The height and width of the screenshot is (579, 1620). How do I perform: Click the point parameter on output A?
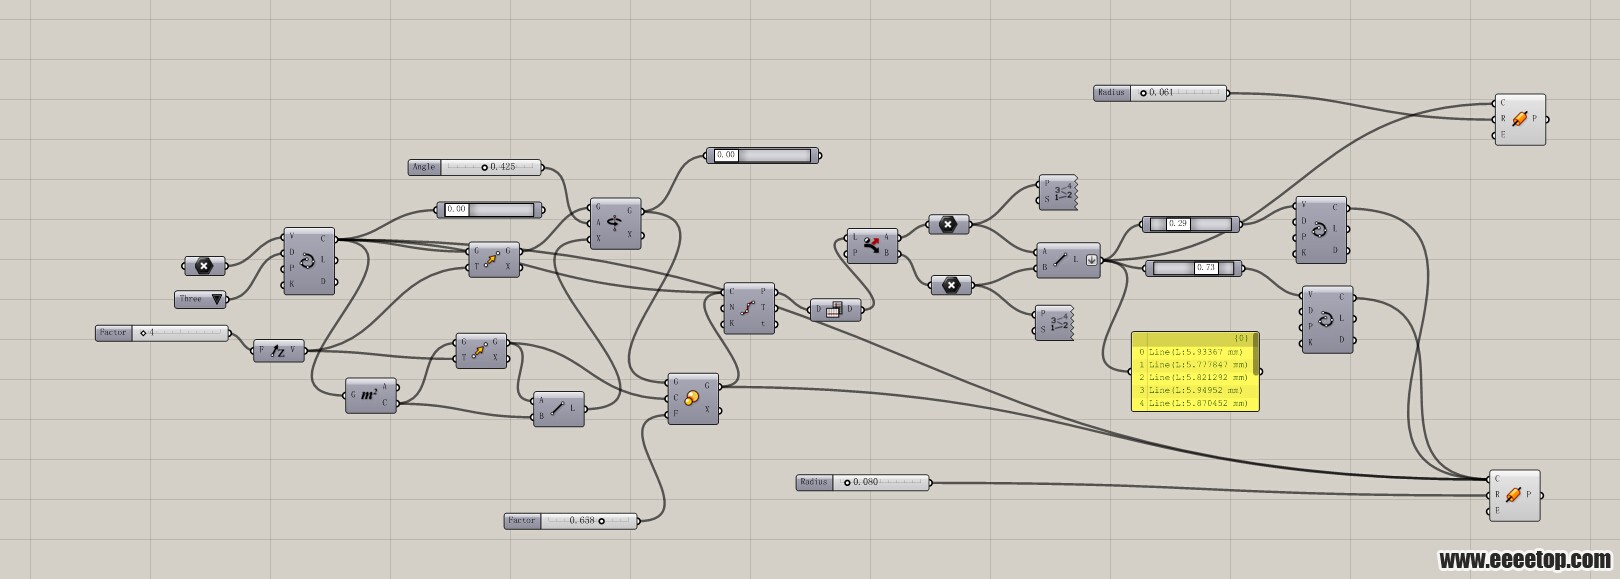(x=948, y=225)
